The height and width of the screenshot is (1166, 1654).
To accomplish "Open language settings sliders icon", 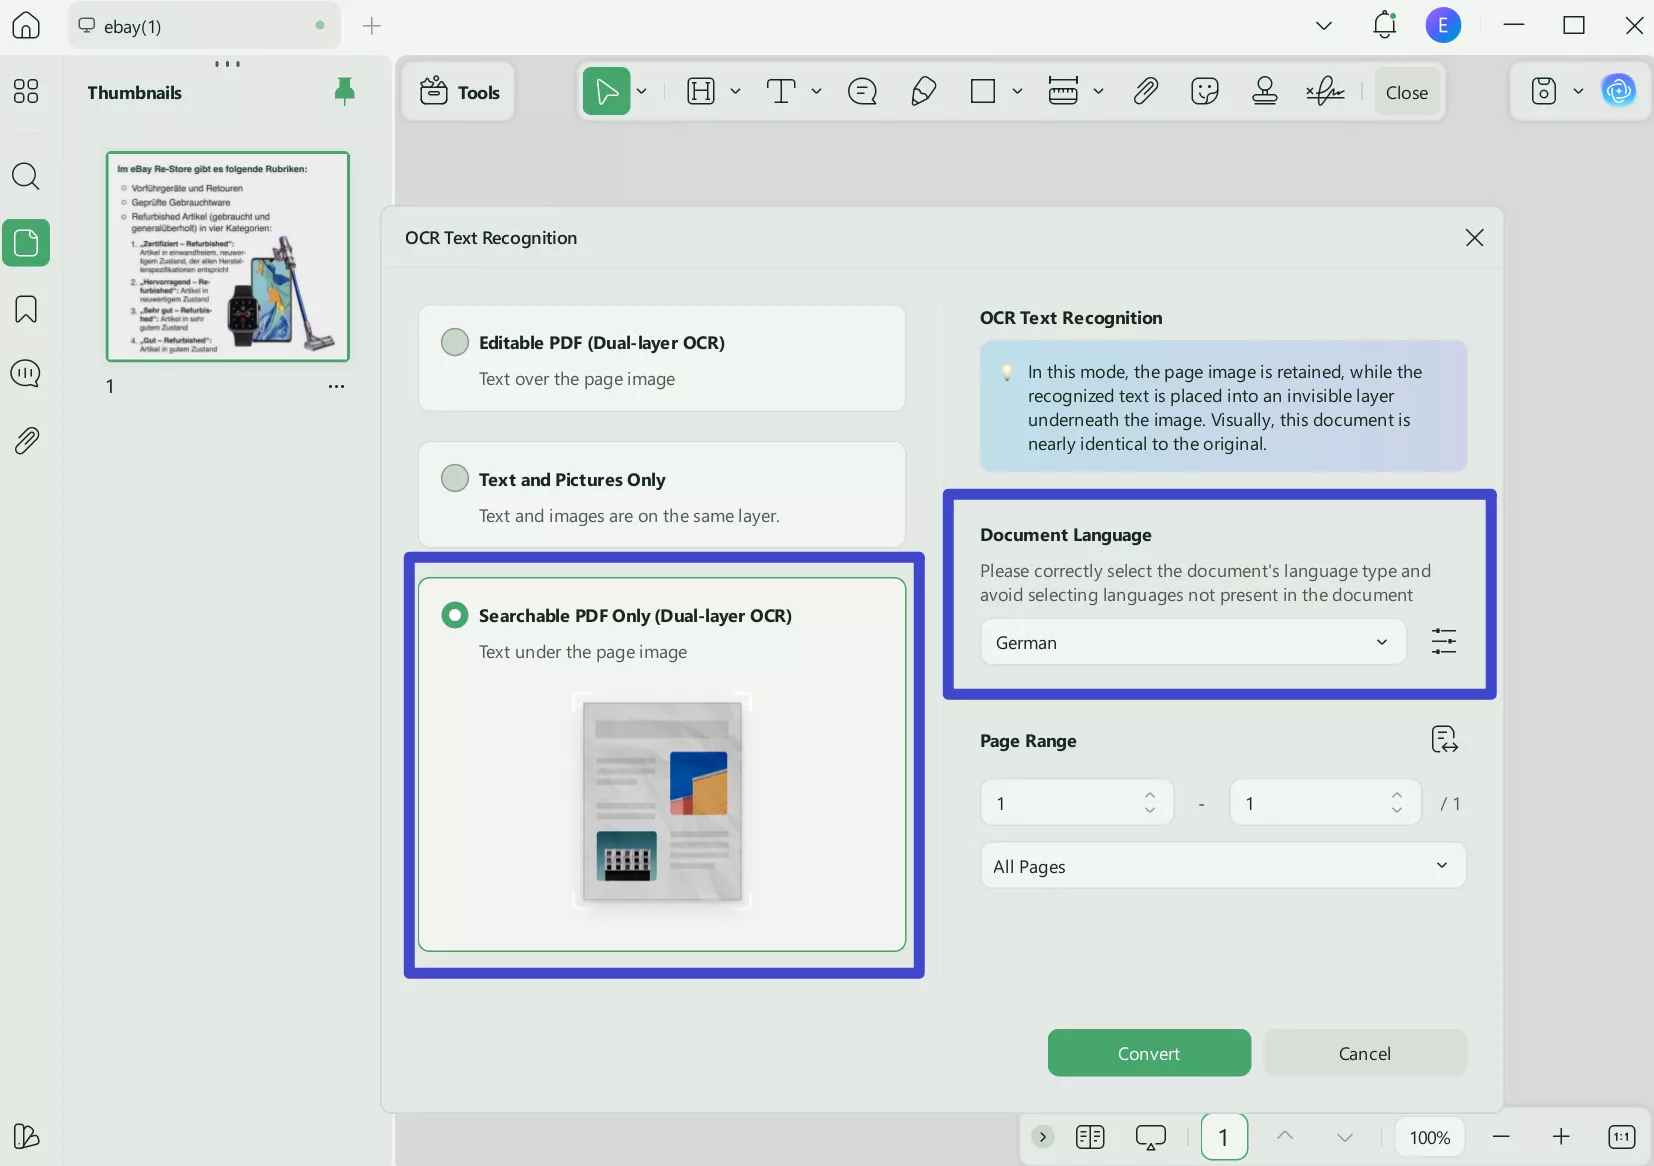I will [1443, 642].
